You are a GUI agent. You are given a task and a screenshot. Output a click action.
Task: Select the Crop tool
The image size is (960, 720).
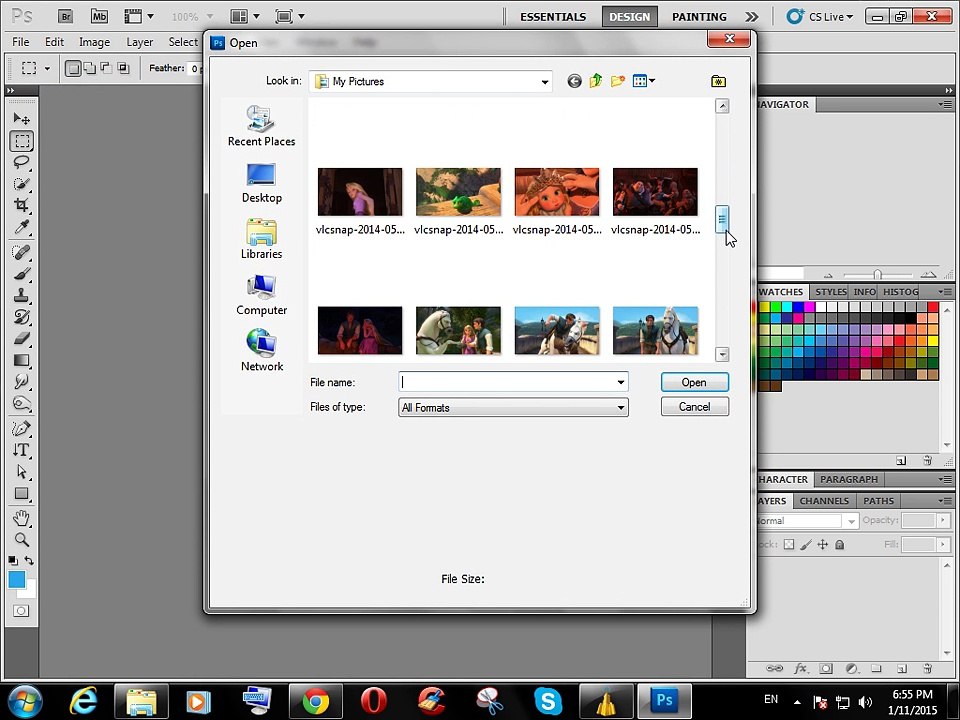(x=21, y=205)
